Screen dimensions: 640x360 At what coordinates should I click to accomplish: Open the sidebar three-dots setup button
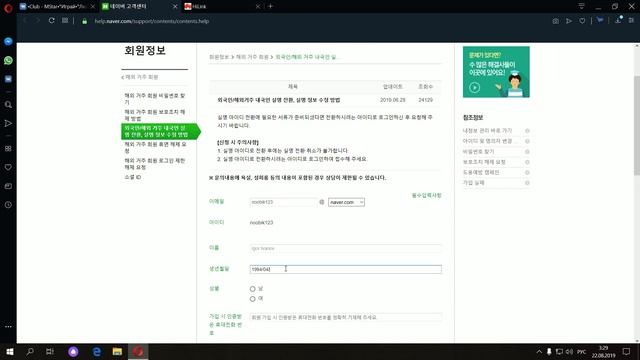tap(8, 327)
